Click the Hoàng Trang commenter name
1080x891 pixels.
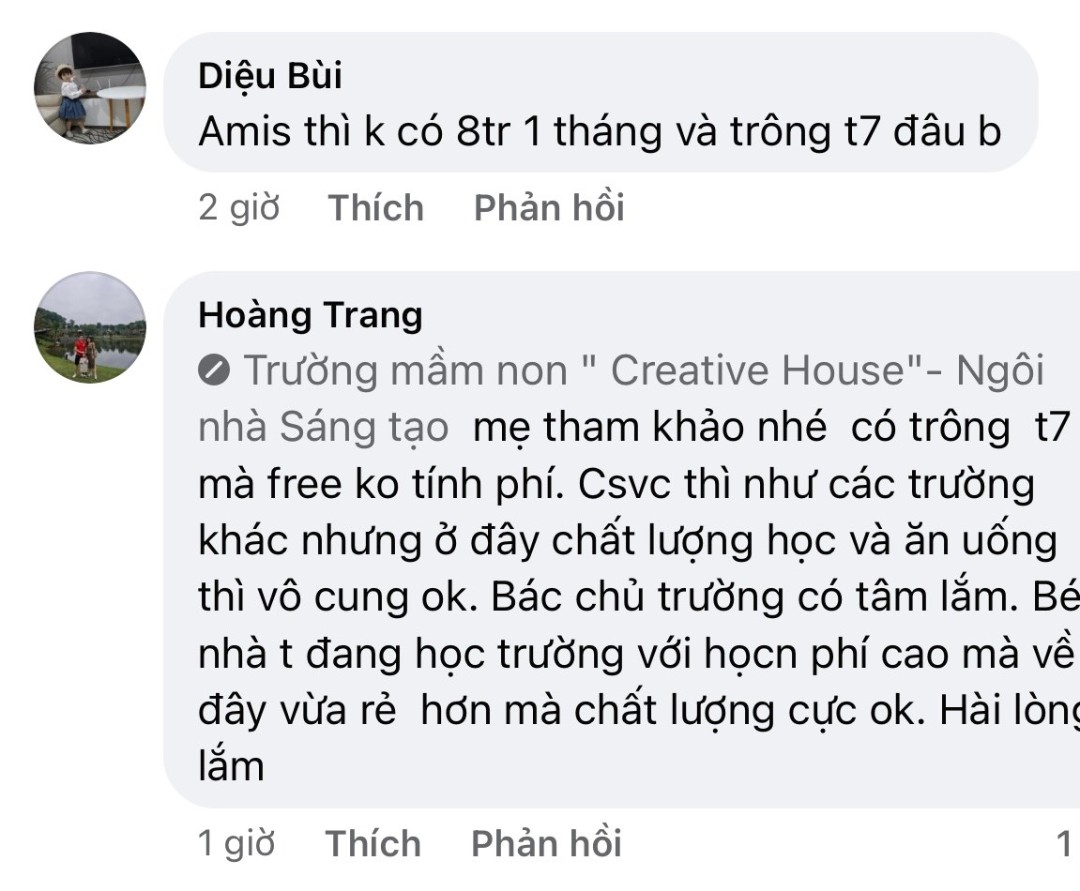click(310, 315)
